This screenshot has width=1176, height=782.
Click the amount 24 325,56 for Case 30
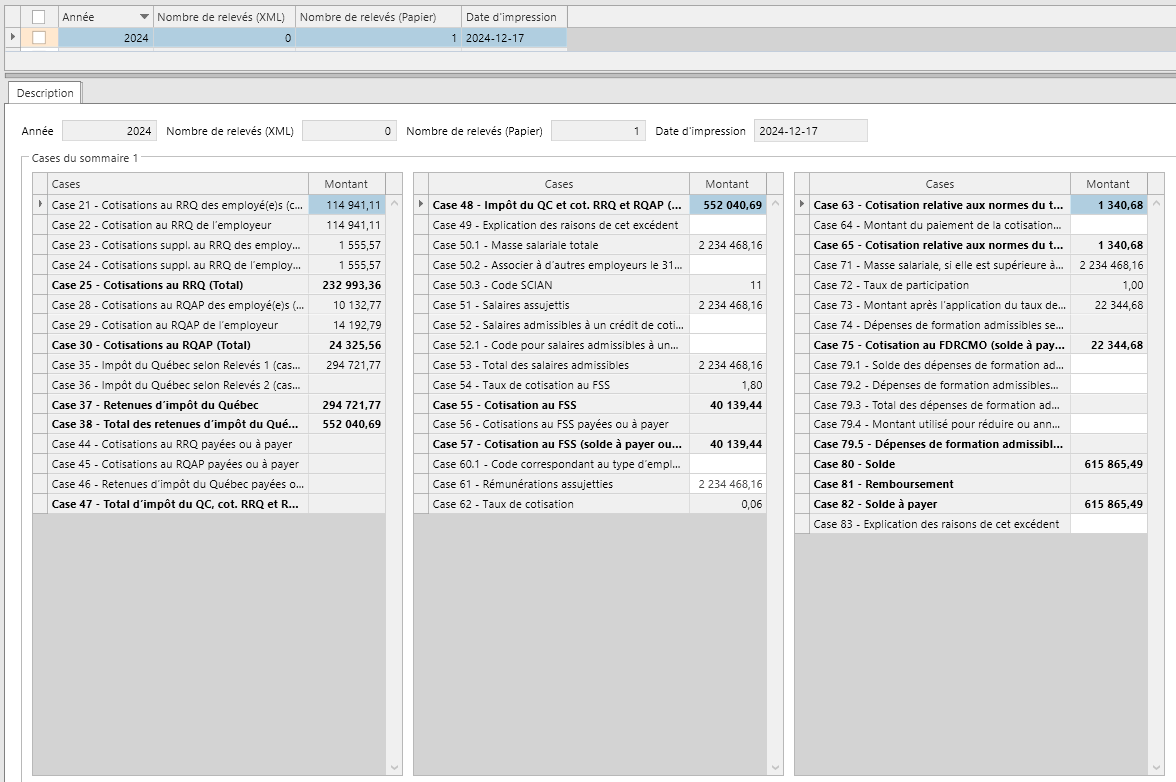(347, 345)
